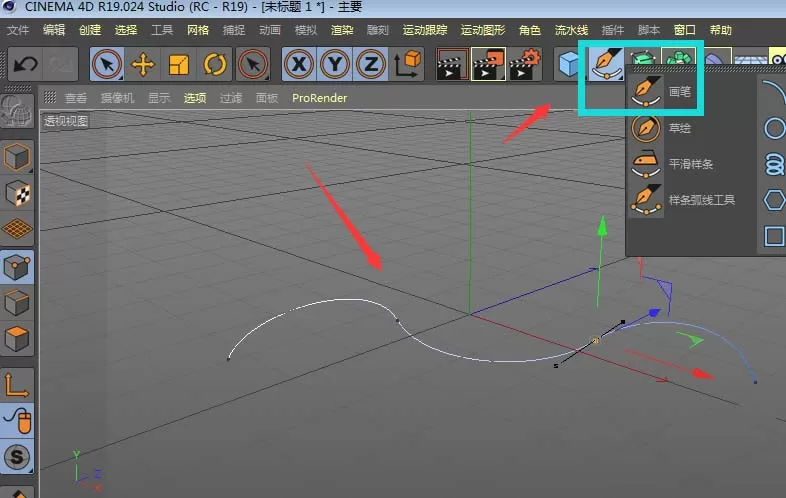The width and height of the screenshot is (786, 498).
Task: Open the 雕刻 menu
Action: pos(378,30)
